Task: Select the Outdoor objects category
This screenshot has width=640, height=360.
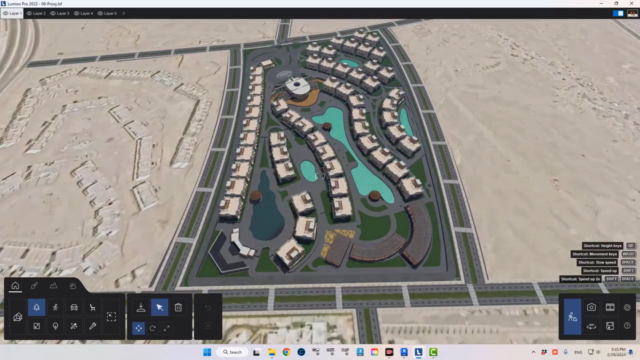Action: (x=36, y=326)
